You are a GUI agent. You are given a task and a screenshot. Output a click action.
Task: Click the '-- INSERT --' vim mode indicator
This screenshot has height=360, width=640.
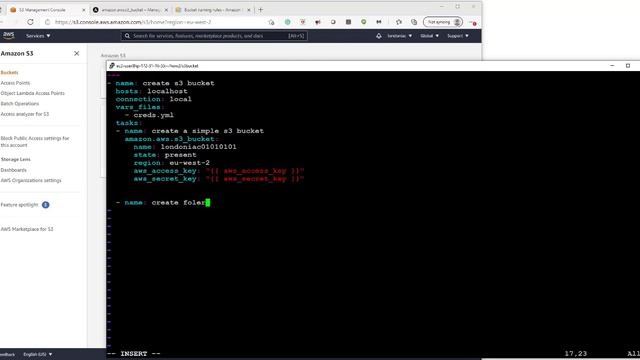click(134, 354)
